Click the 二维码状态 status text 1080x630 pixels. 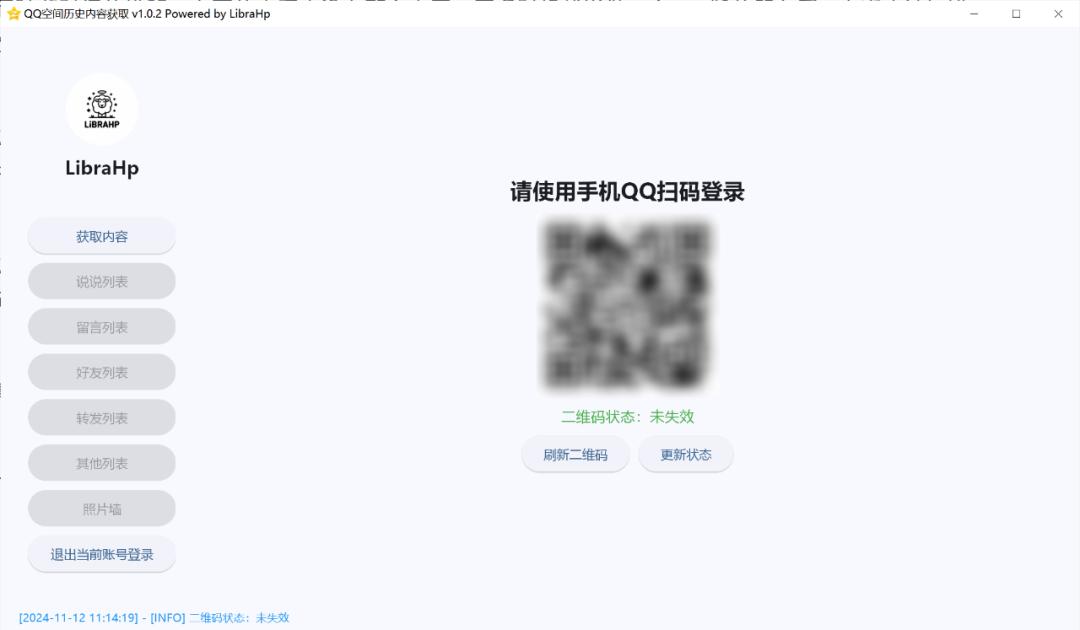click(628, 417)
